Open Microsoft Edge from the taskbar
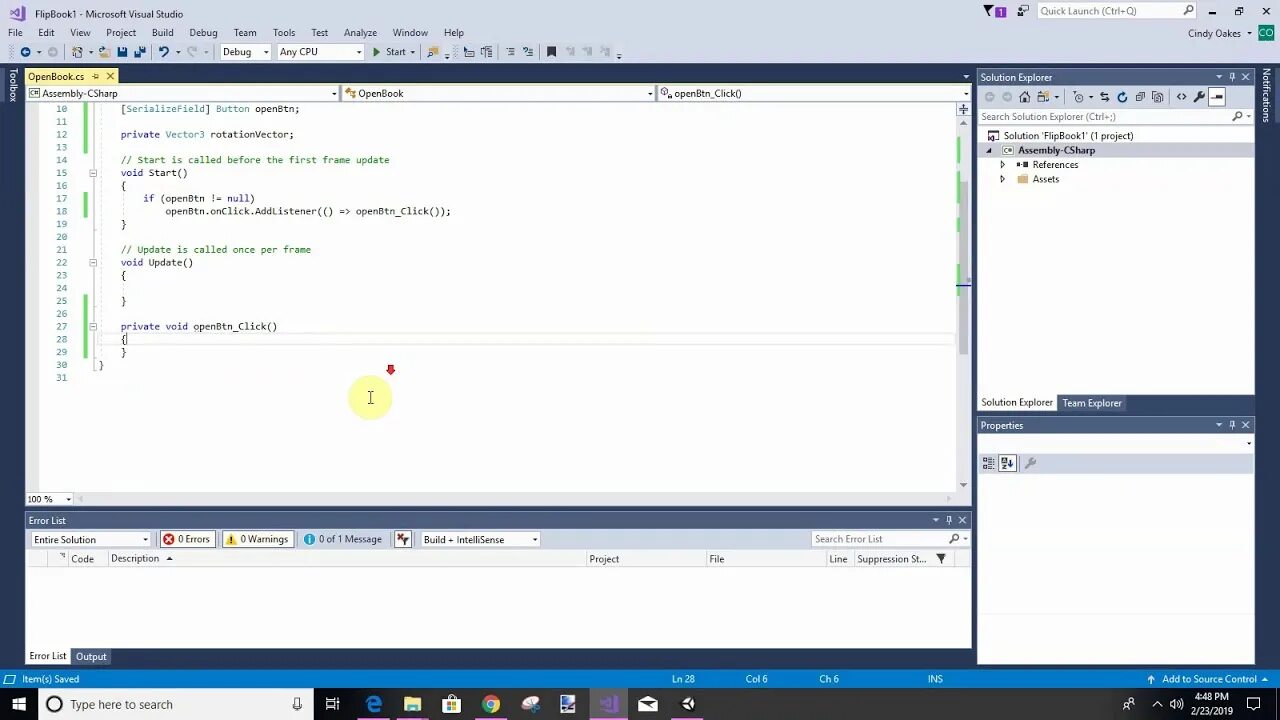 coord(373,704)
